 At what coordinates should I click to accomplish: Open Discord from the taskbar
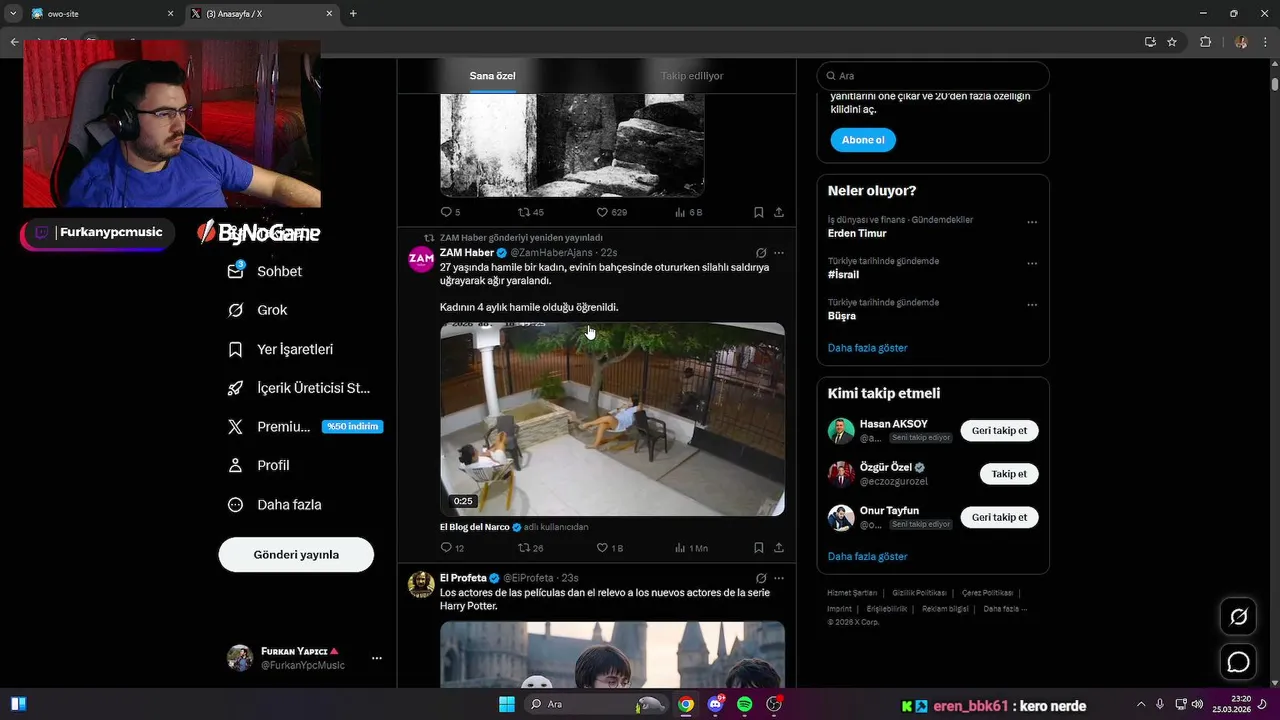coord(715,705)
